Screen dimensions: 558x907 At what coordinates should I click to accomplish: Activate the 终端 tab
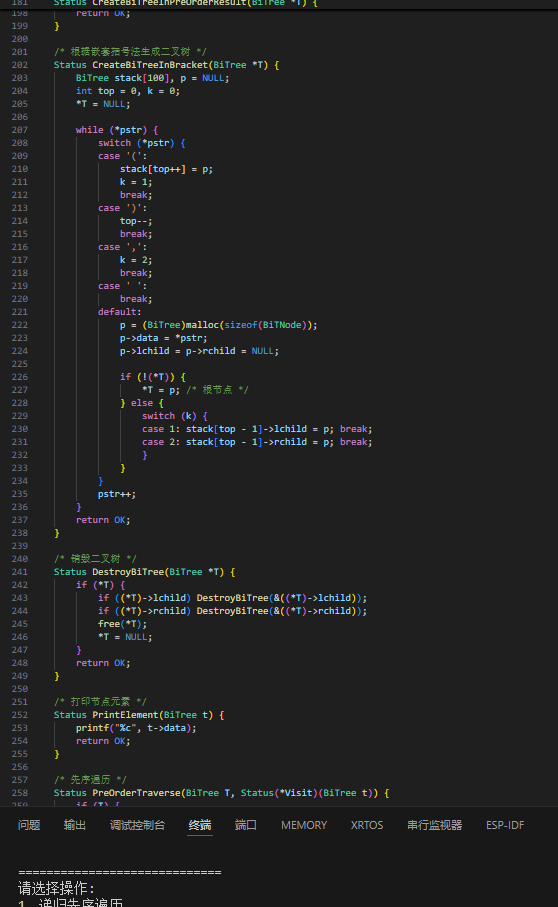click(200, 825)
